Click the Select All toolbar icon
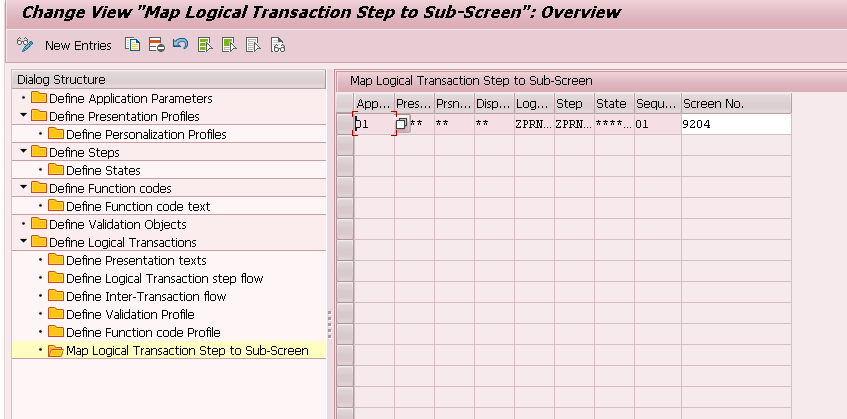The height and width of the screenshot is (419, 847). point(205,45)
